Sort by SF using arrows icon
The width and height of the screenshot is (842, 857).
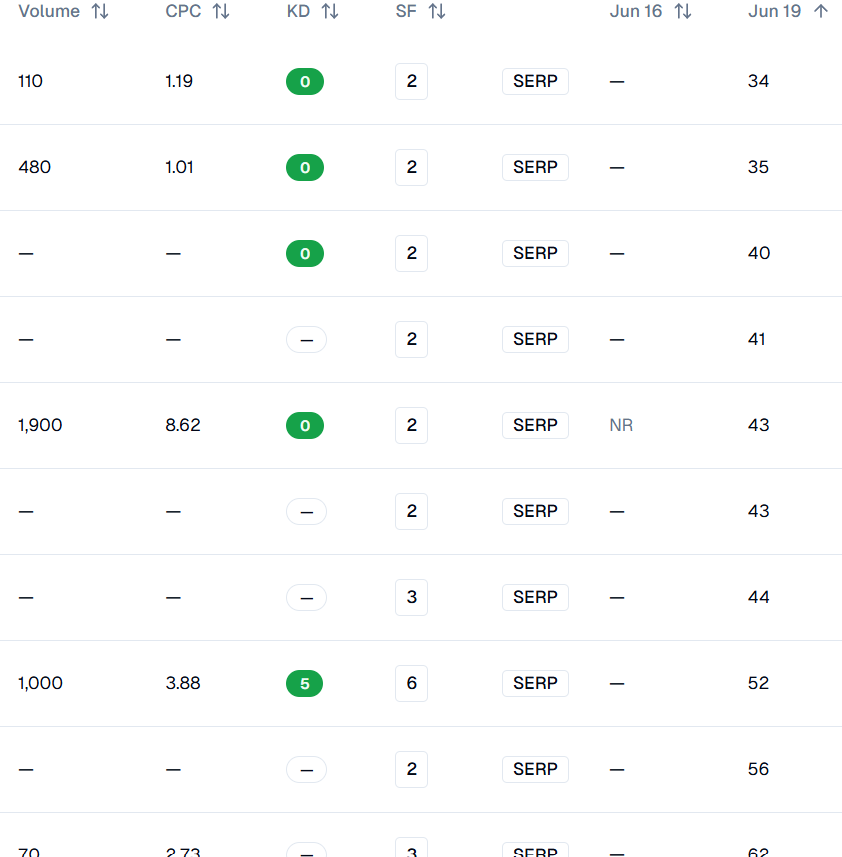point(437,11)
